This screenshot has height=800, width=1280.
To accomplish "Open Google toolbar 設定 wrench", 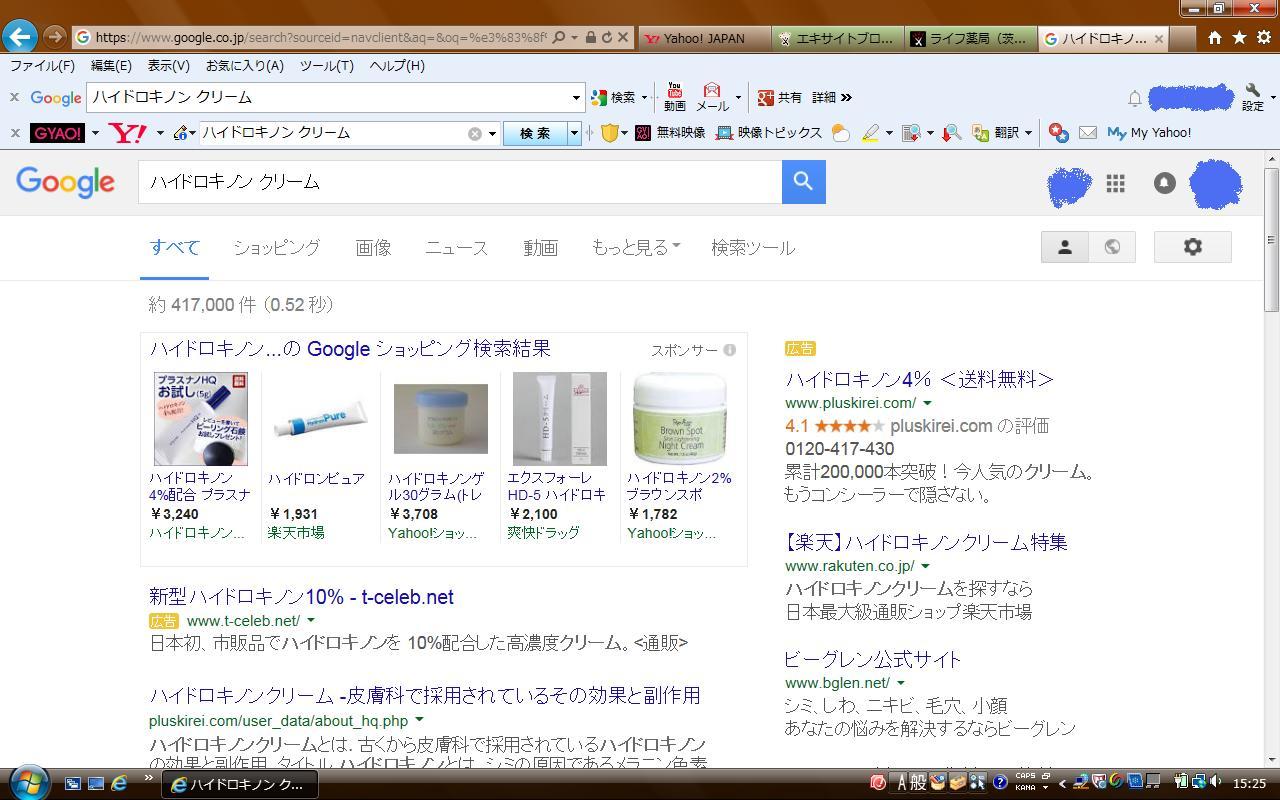I will 1253,97.
